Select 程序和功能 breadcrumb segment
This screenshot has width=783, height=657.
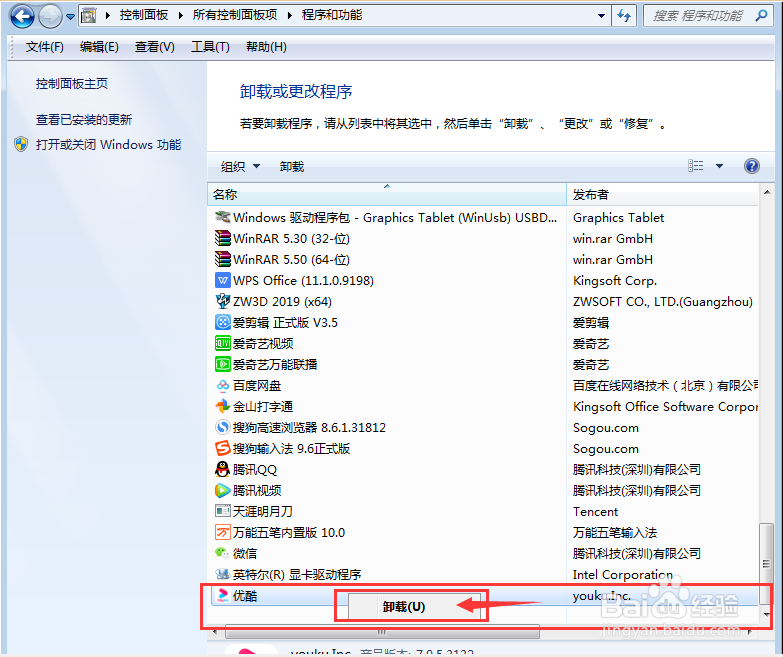pyautogui.click(x=332, y=15)
